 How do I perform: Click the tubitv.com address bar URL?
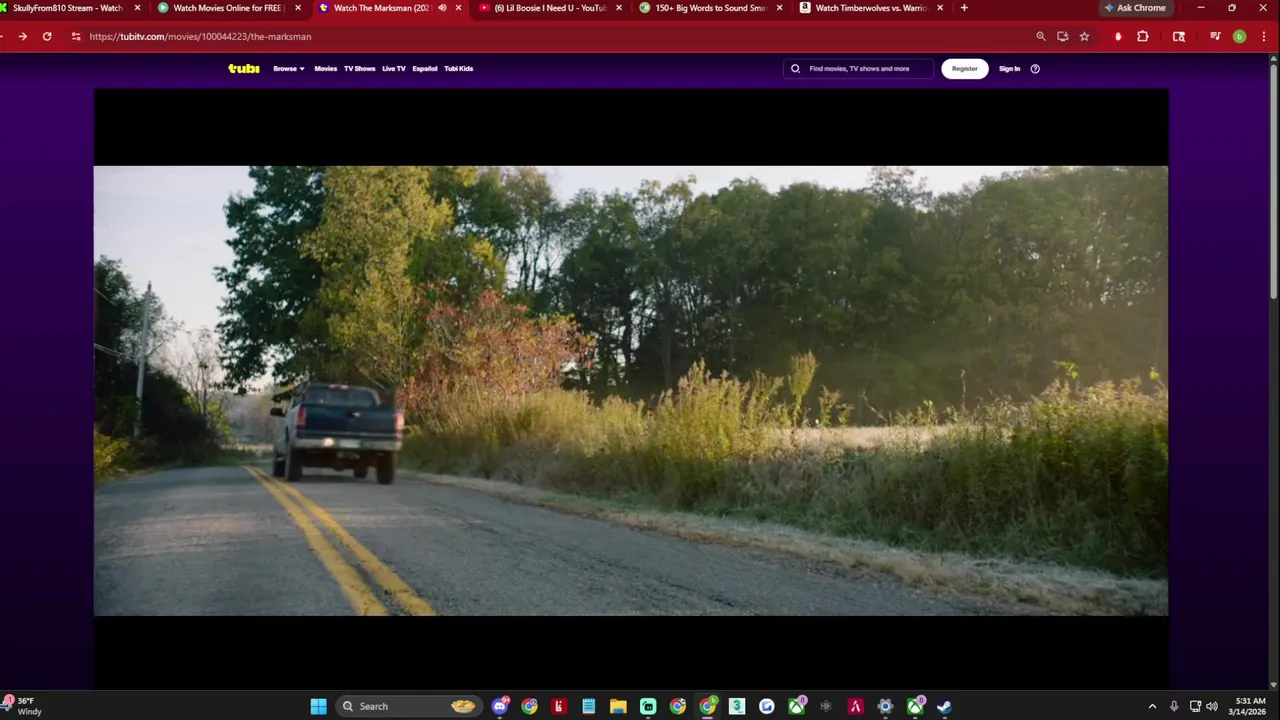[200, 36]
